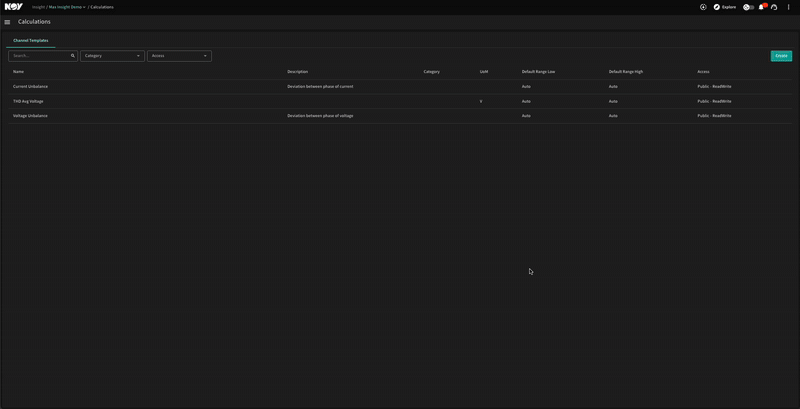Expand the Max Insight Demo breadcrumb dropdown

click(x=67, y=7)
